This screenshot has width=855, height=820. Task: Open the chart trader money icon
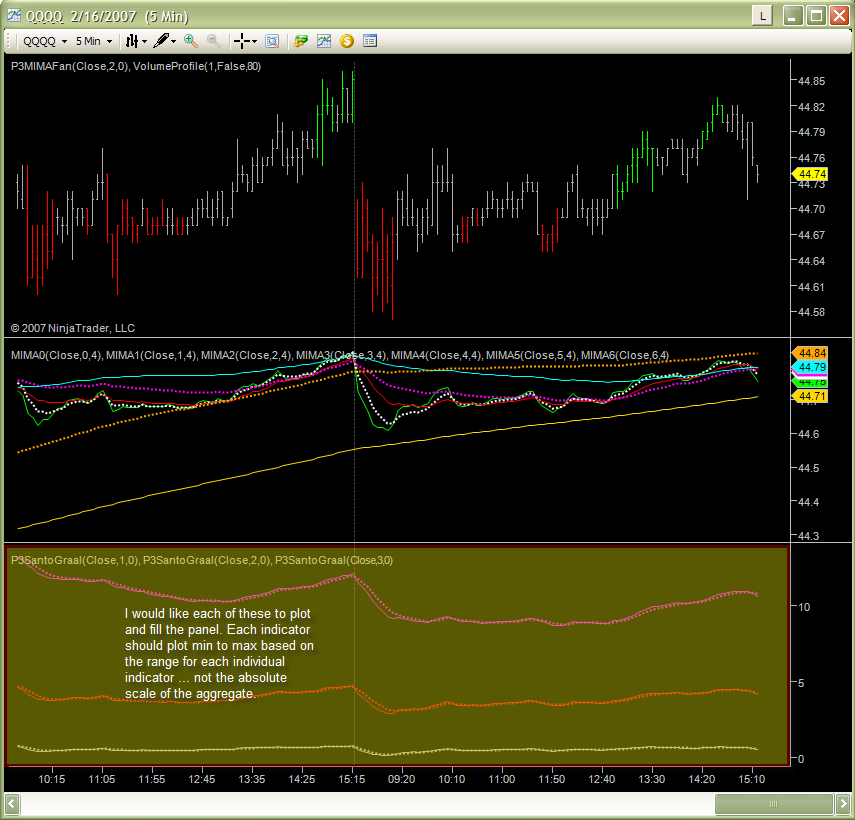tap(301, 41)
